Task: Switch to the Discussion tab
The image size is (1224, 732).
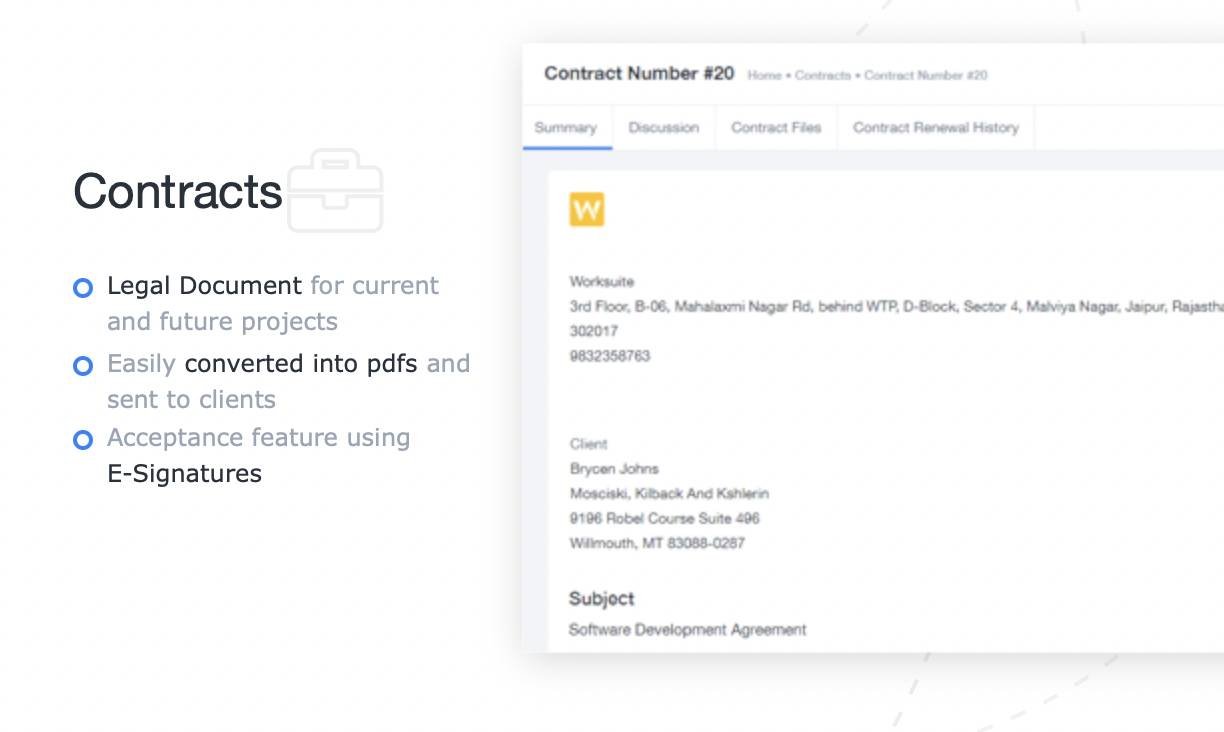Action: click(x=663, y=128)
